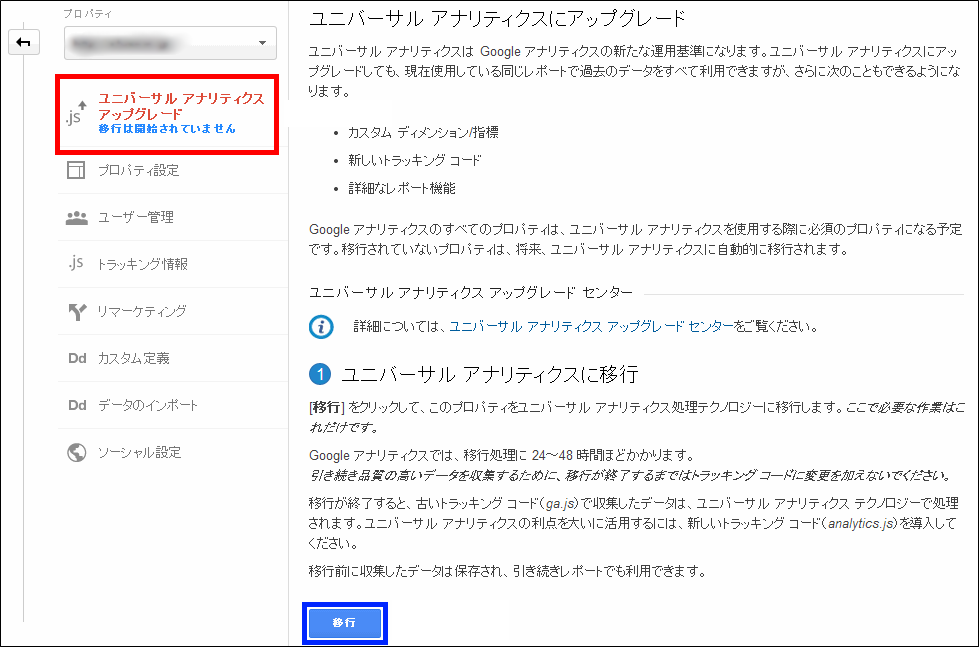Image resolution: width=979 pixels, height=647 pixels.
Task: Click the ユニバーサル アナリティクスに移行 step heading
Action: point(490,375)
